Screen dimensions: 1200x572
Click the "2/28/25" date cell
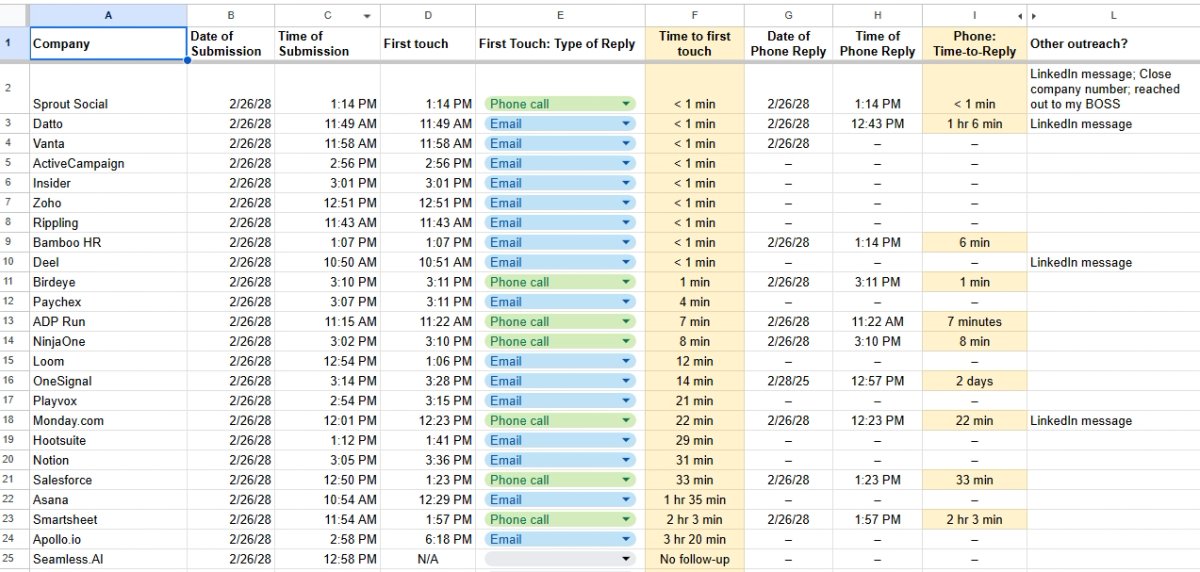788,381
